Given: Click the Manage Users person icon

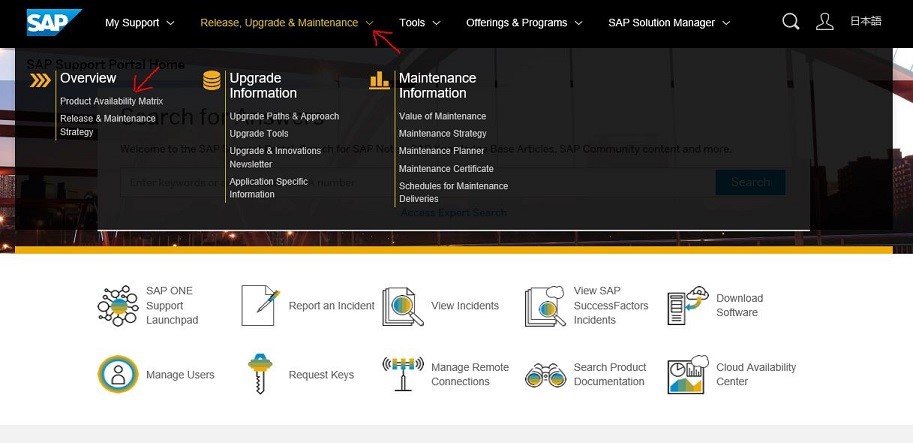Looking at the screenshot, I should coord(118,374).
